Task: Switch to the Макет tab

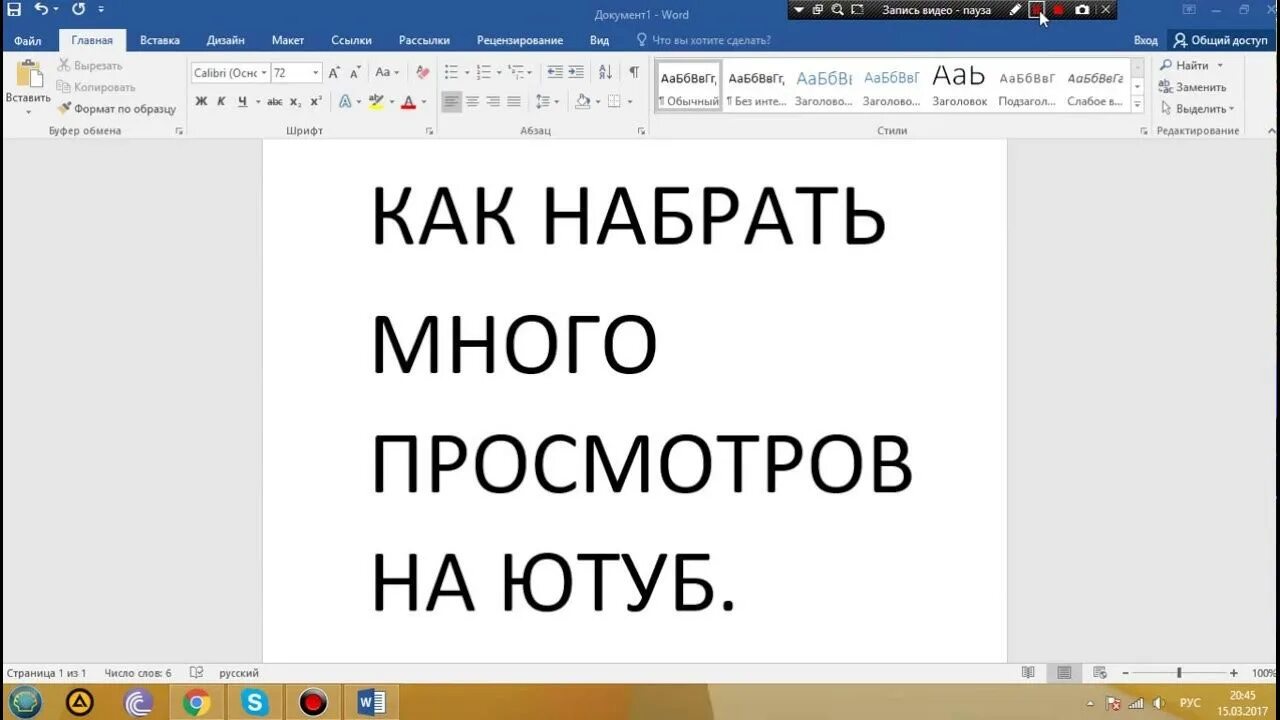Action: [288, 40]
